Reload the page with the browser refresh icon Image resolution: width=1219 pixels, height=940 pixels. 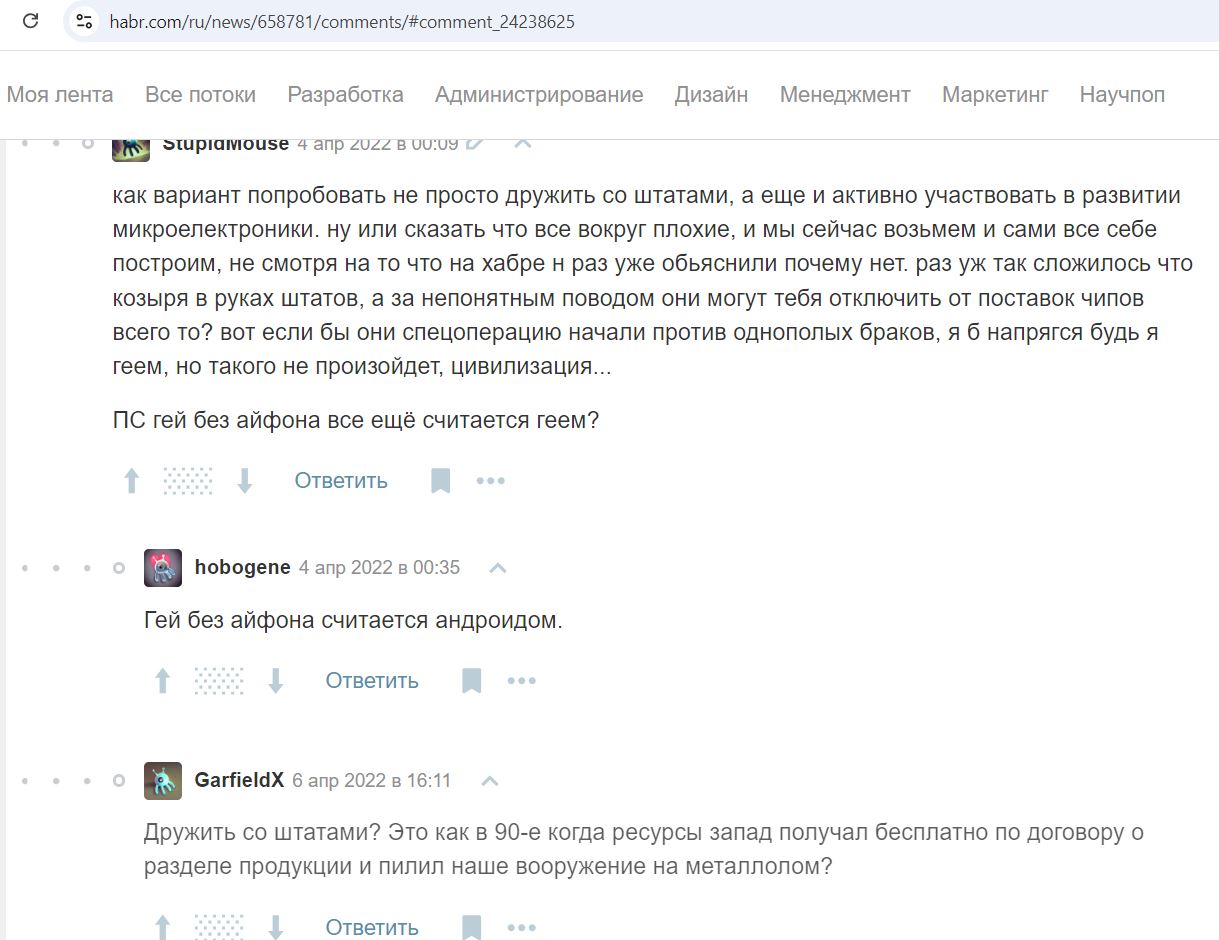coord(31,21)
